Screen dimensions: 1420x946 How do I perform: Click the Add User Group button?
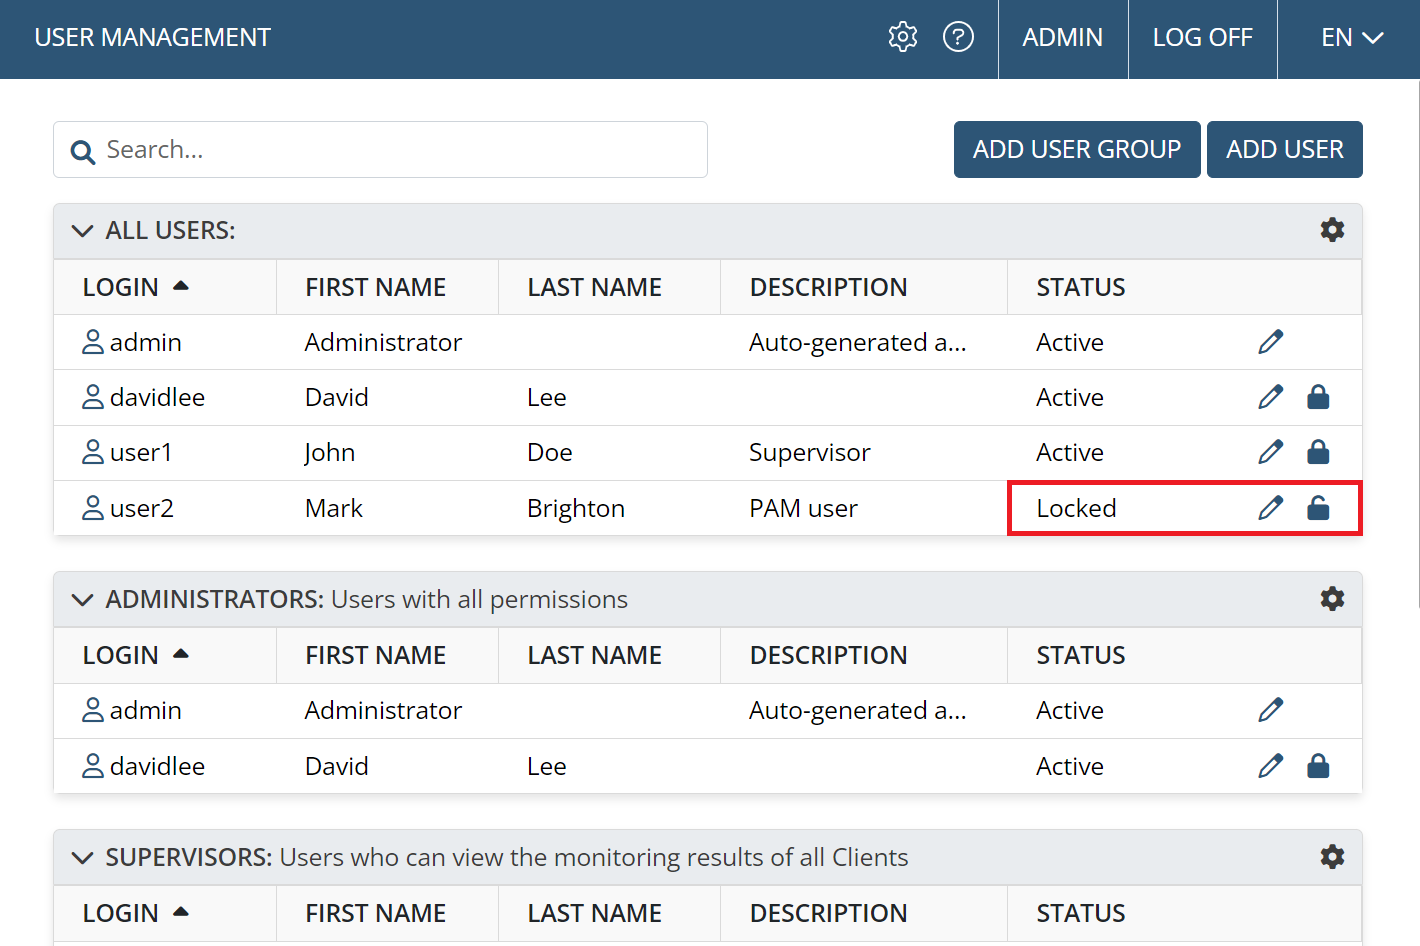[1076, 150]
